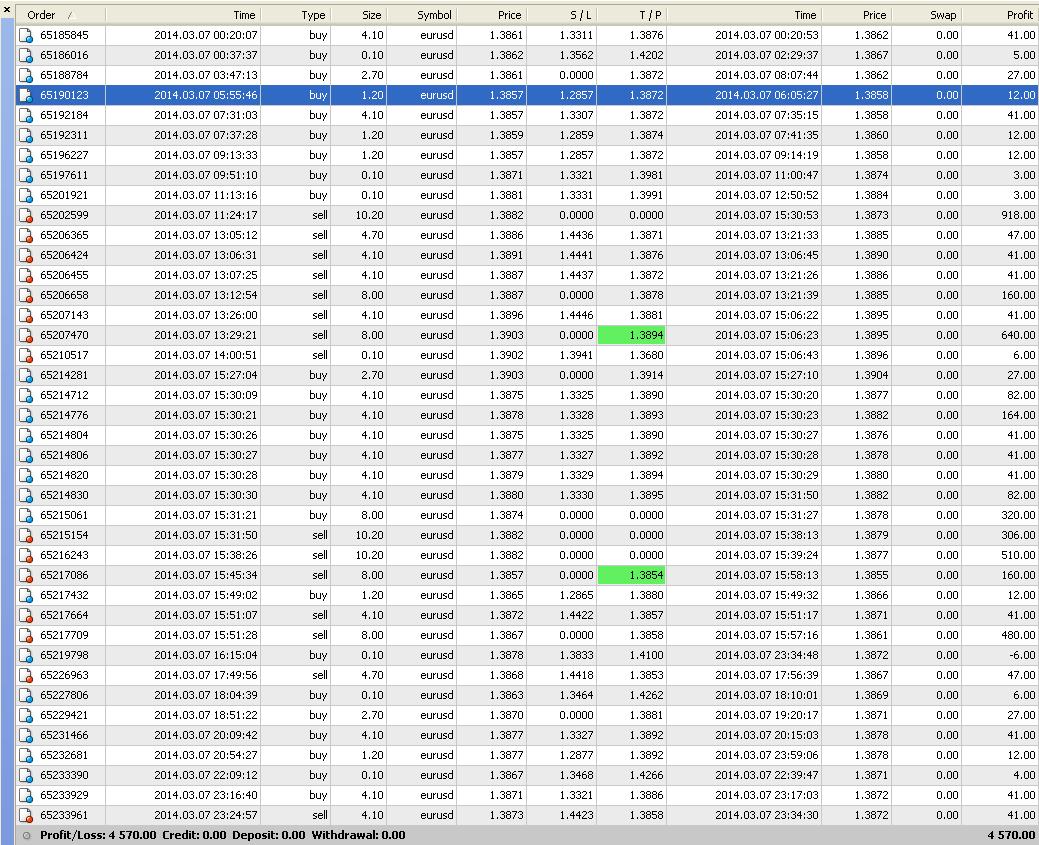Click the order icon of highlighted order 65190123

point(26,95)
